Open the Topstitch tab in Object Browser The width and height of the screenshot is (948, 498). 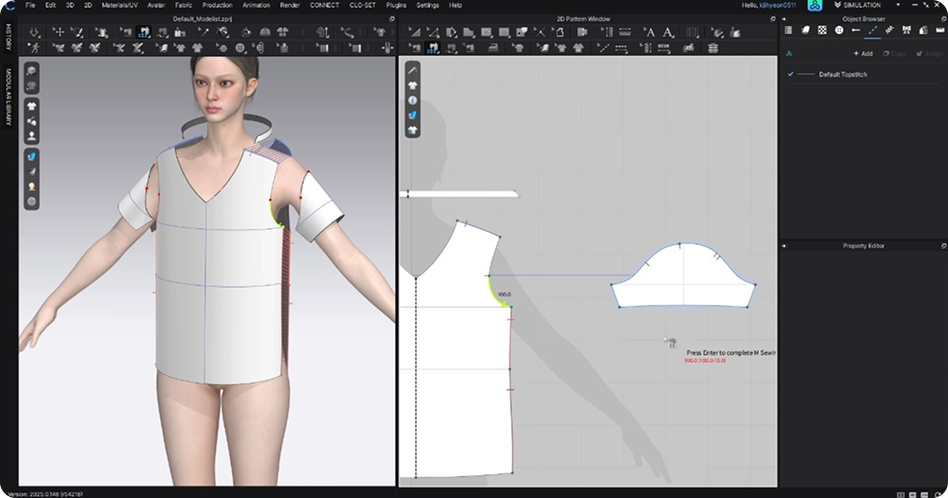873,31
